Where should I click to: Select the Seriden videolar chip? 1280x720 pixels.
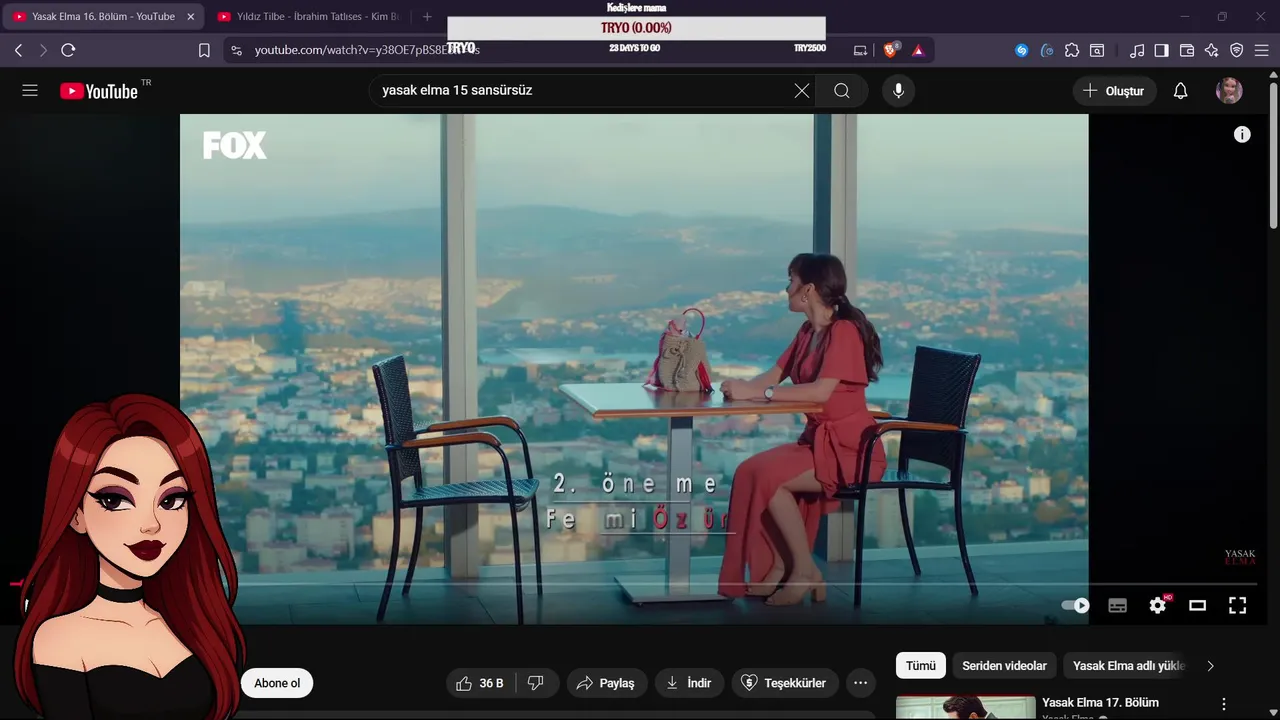coord(1004,666)
